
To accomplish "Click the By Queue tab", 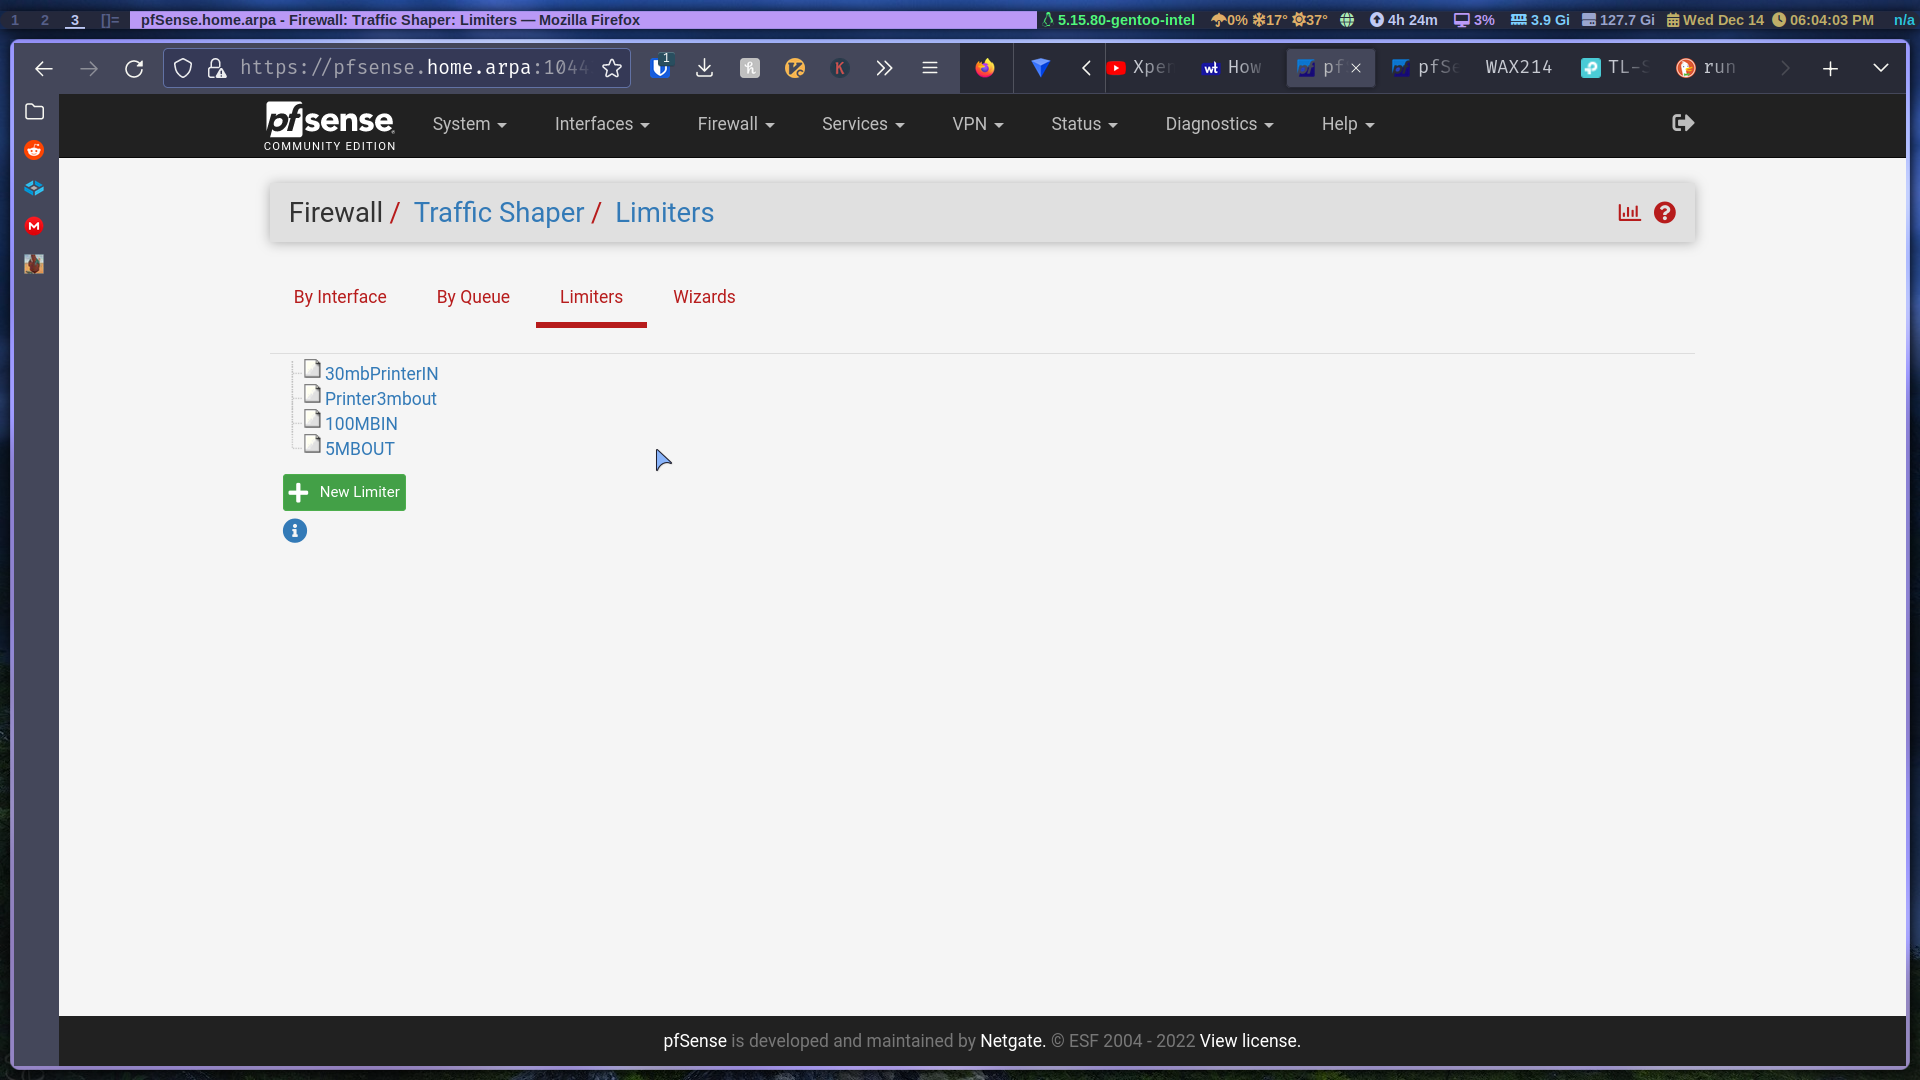I will point(472,297).
